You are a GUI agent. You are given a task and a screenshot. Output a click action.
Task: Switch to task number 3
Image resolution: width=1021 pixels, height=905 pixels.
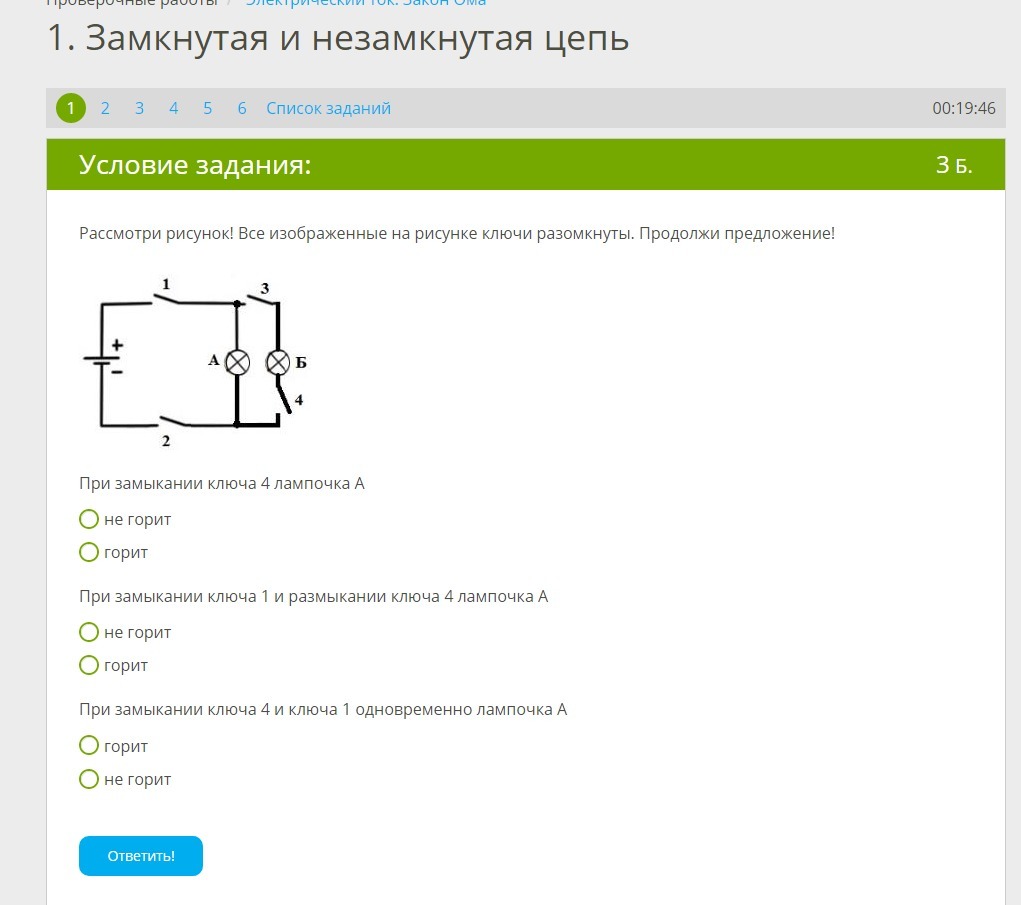[x=139, y=108]
